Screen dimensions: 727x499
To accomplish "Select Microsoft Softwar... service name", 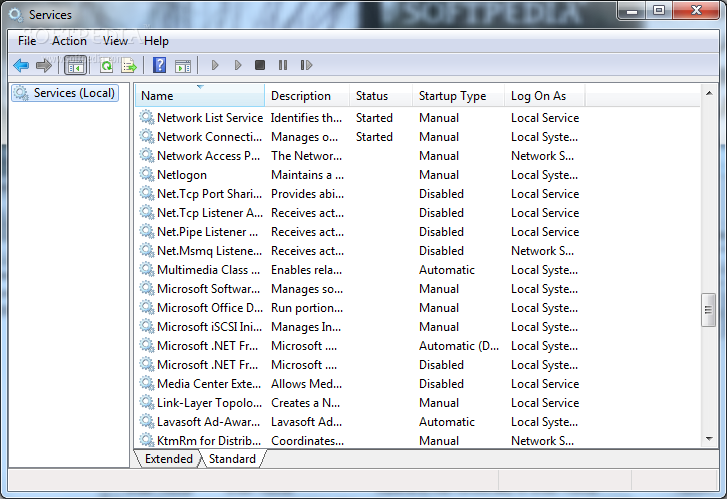I will pos(208,289).
